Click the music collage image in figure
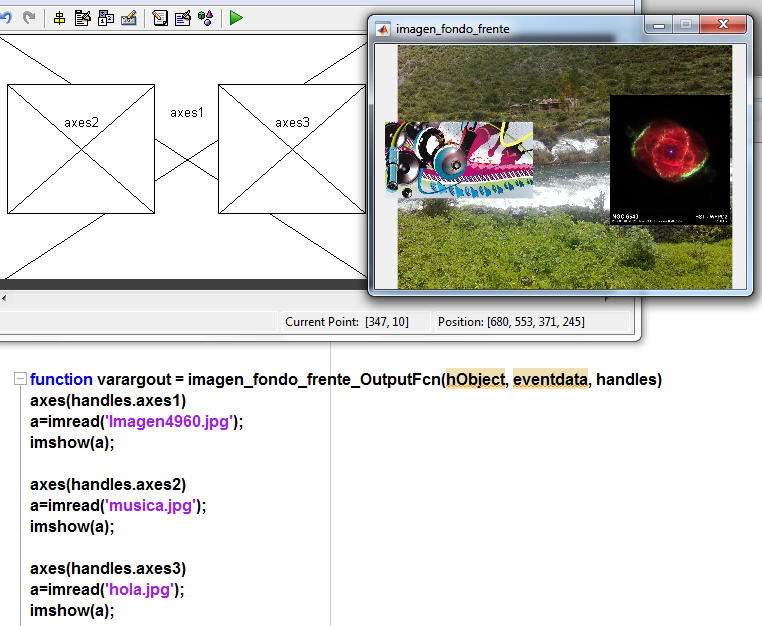 pyautogui.click(x=459, y=160)
